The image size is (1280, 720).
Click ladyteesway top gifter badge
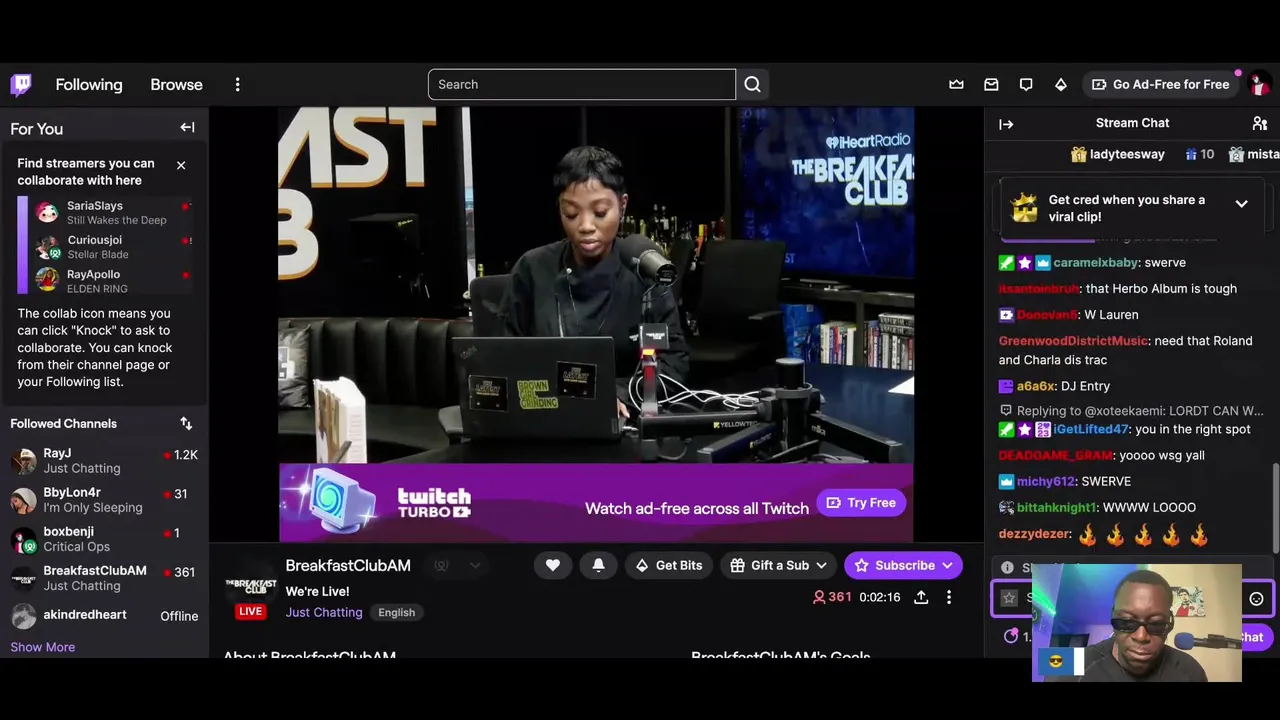tap(1118, 155)
